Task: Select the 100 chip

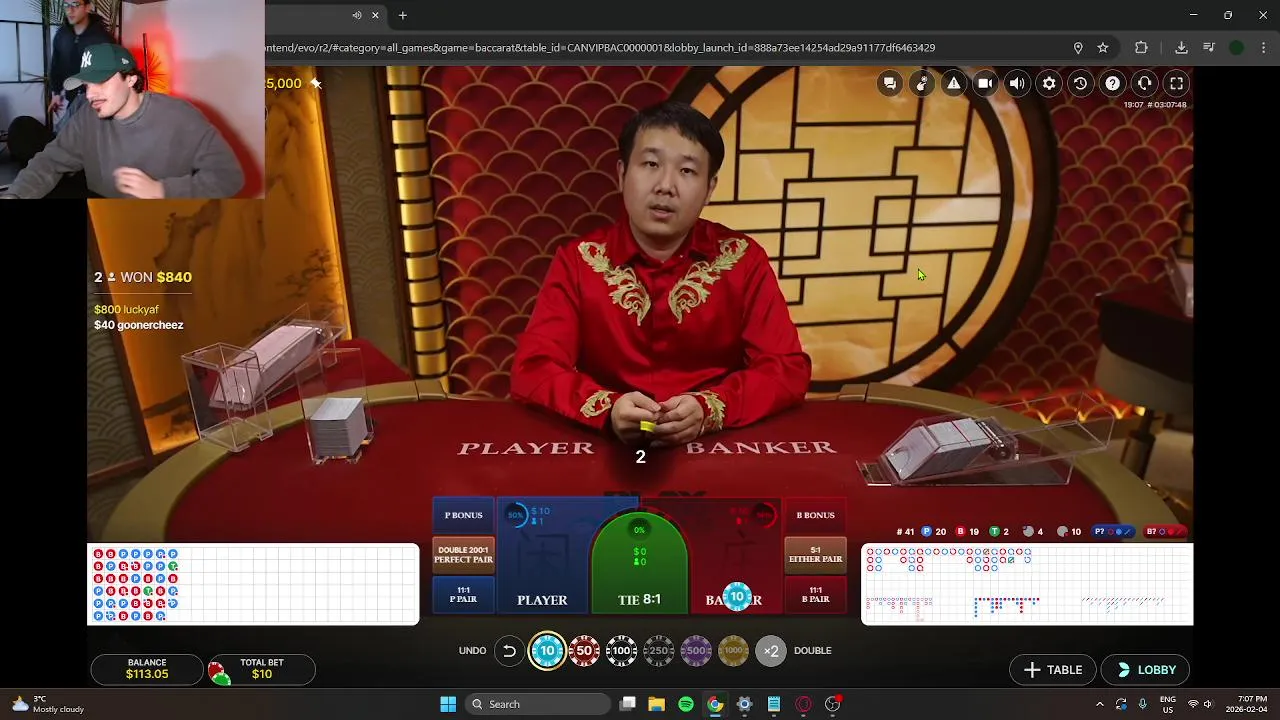Action: pyautogui.click(x=622, y=651)
